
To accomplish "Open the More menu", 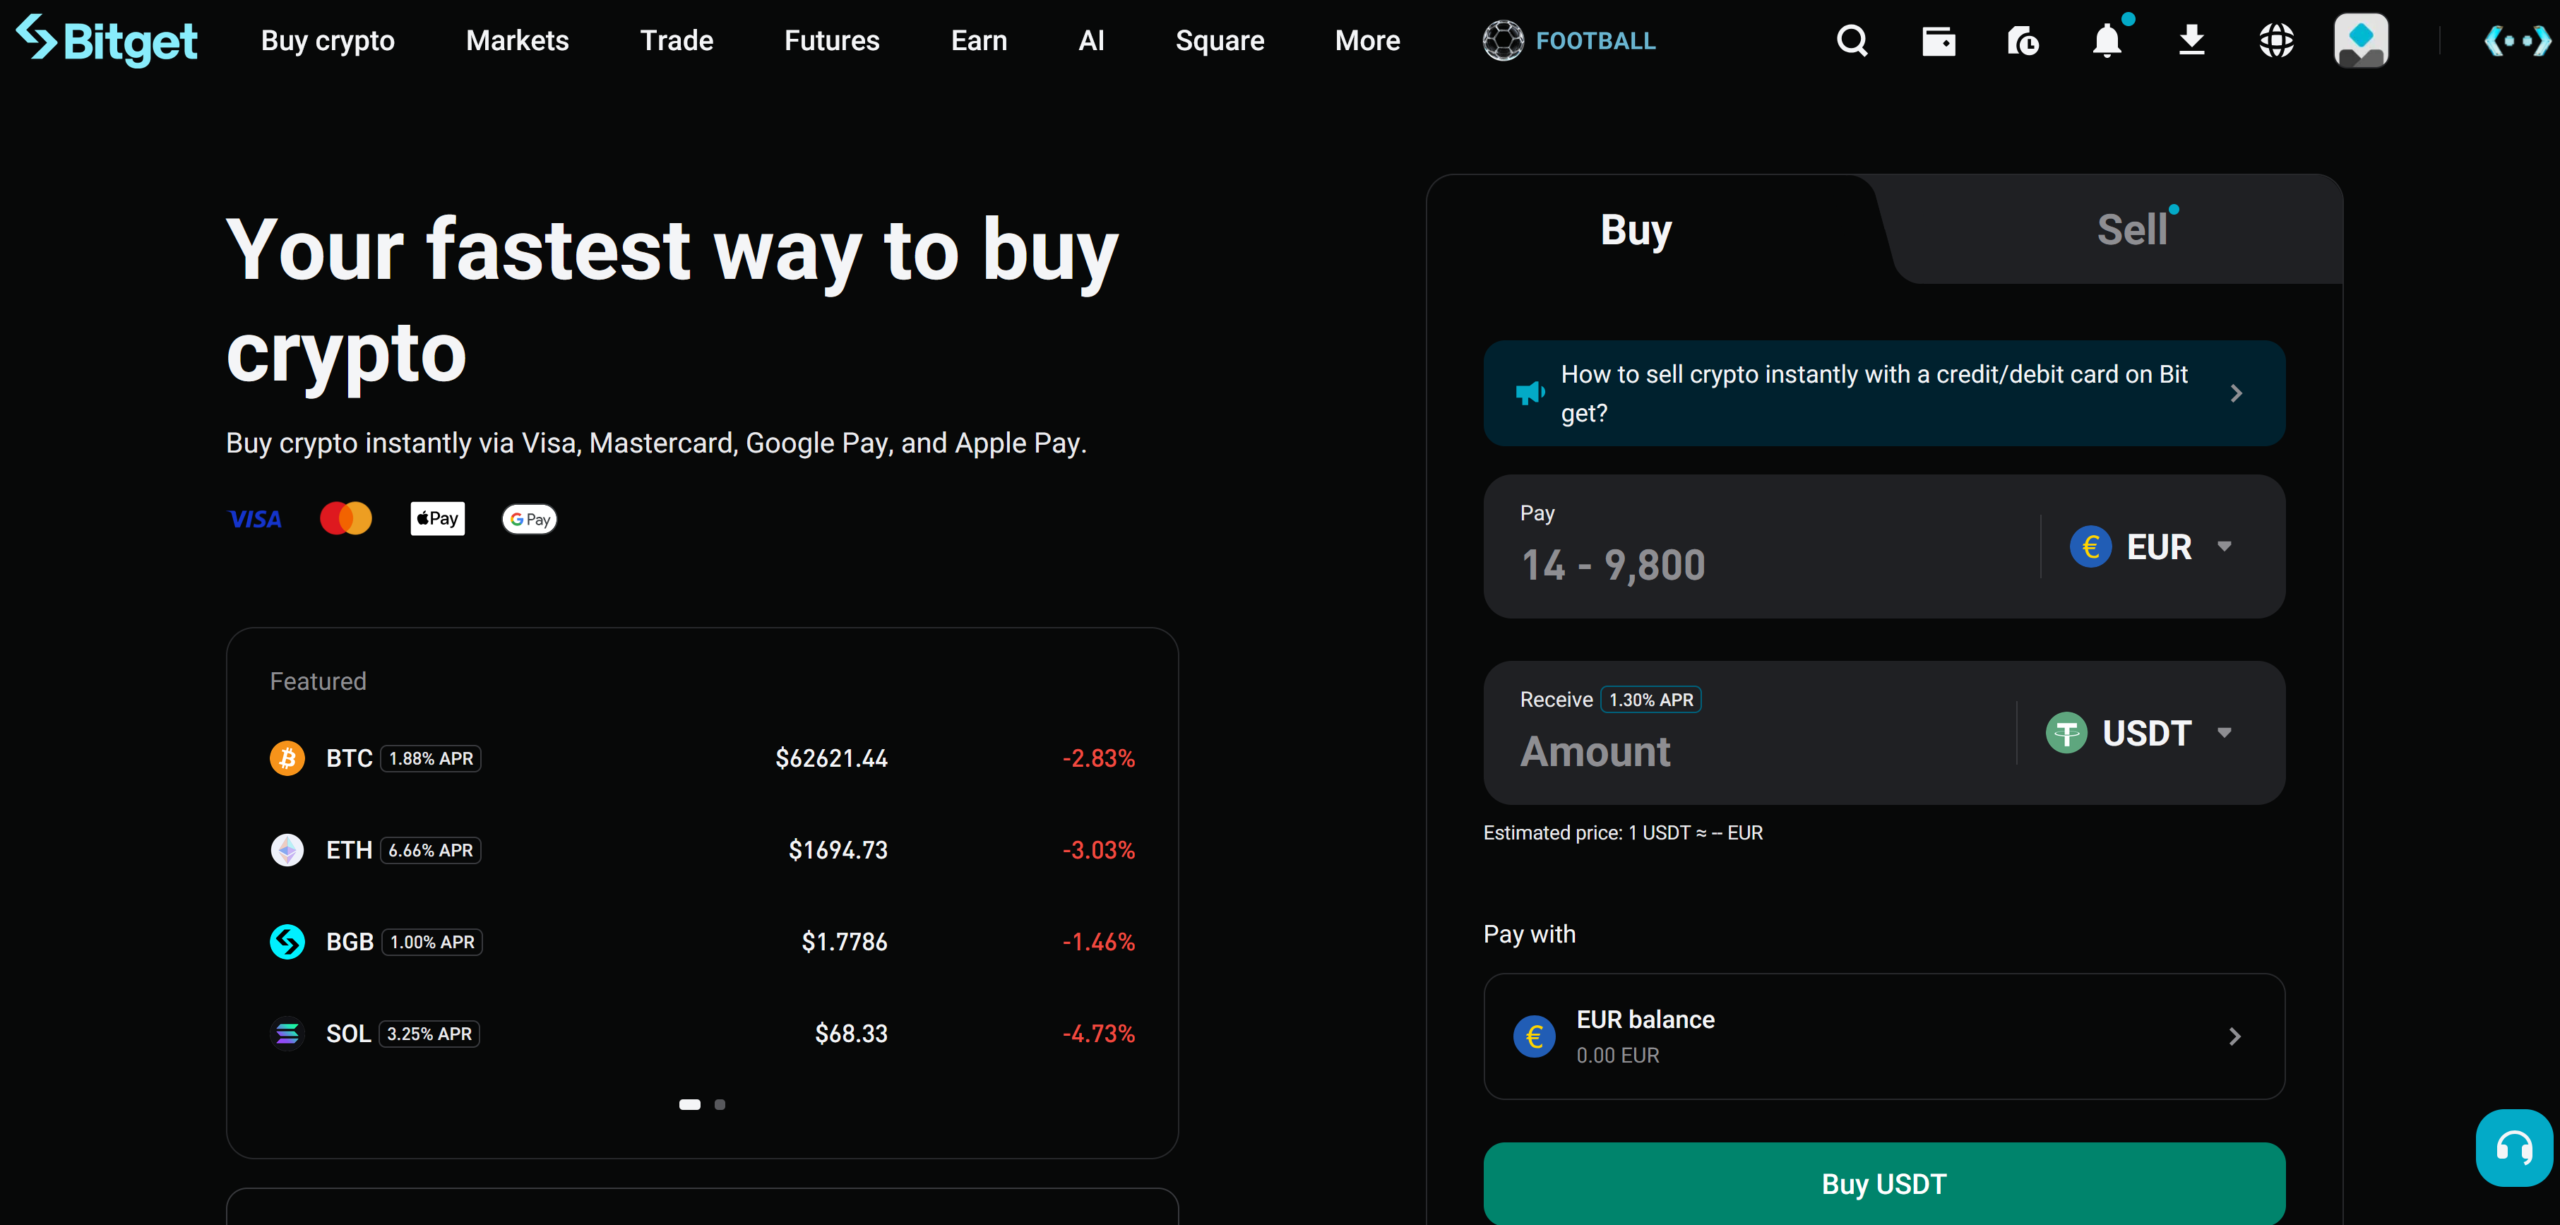I will click(1367, 41).
